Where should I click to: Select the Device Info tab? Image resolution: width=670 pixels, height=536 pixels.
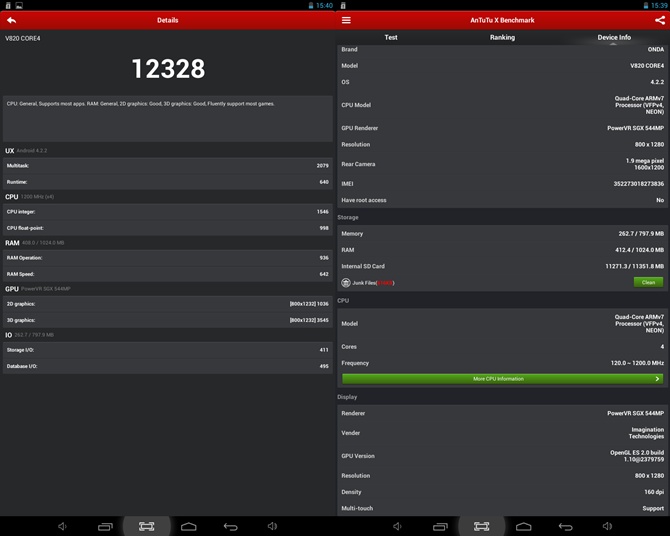coord(614,37)
